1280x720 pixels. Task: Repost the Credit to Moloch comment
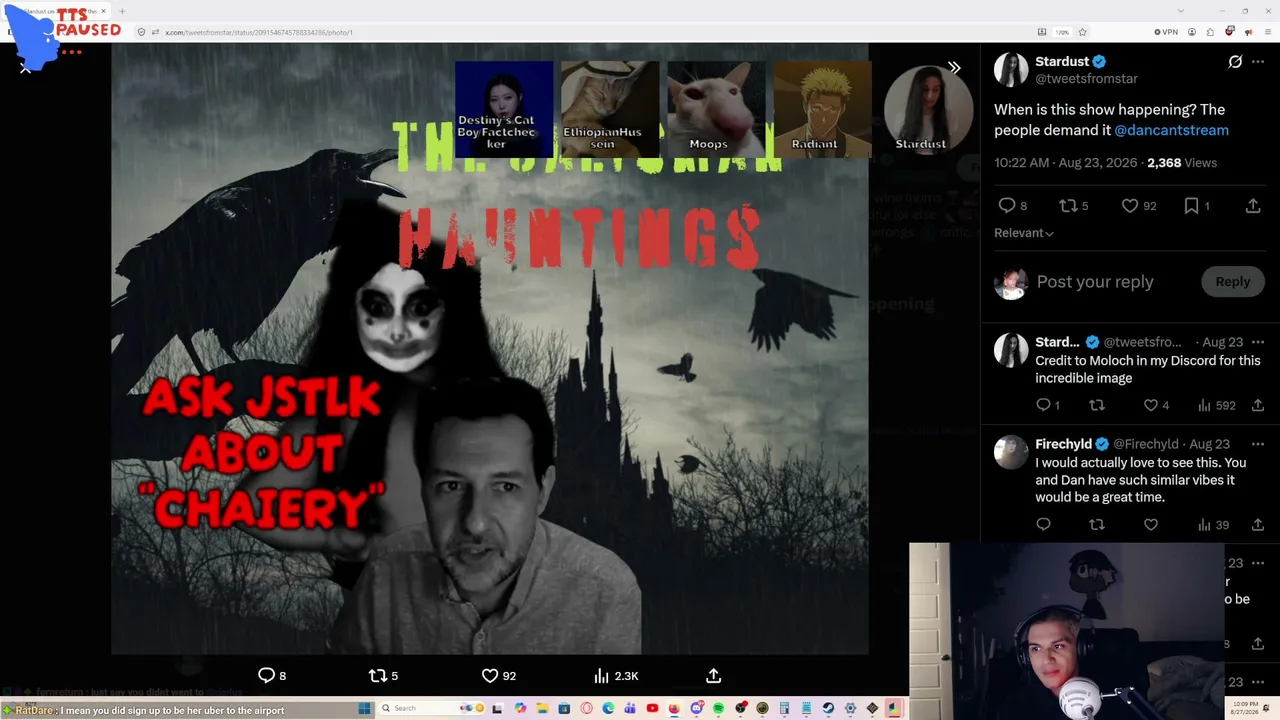click(1097, 405)
